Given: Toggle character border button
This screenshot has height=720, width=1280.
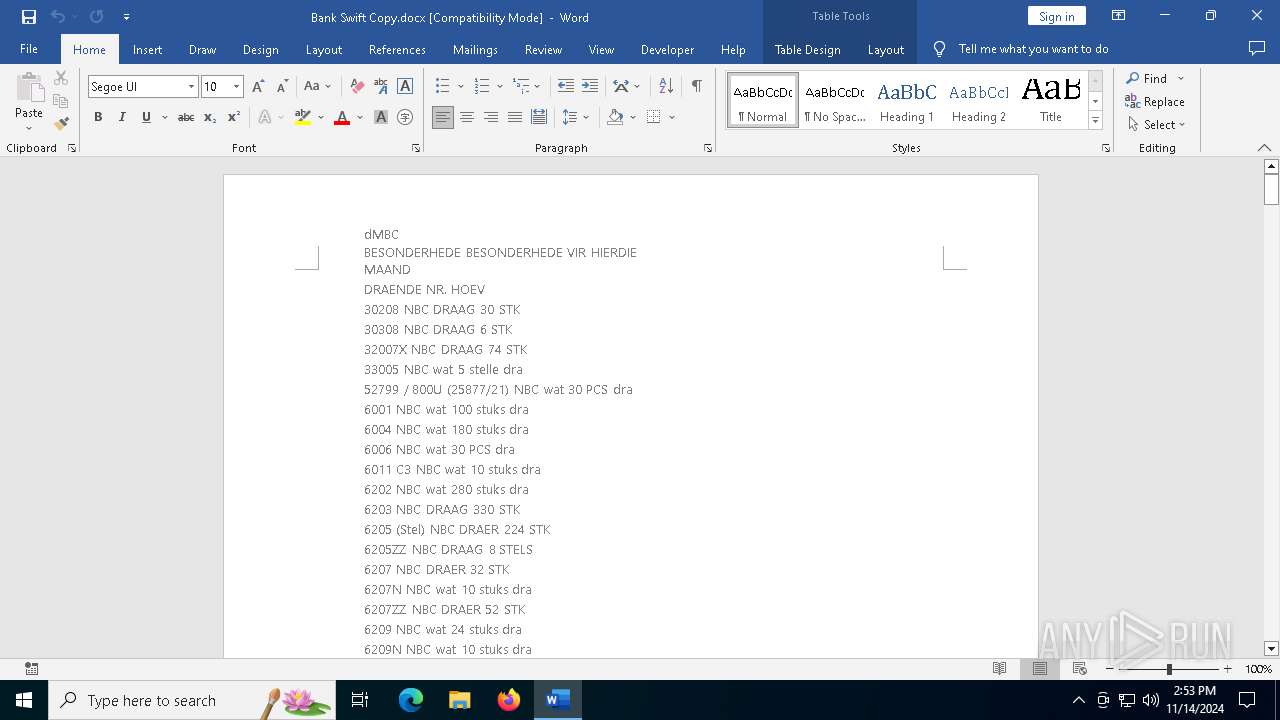Looking at the screenshot, I should coord(405,87).
